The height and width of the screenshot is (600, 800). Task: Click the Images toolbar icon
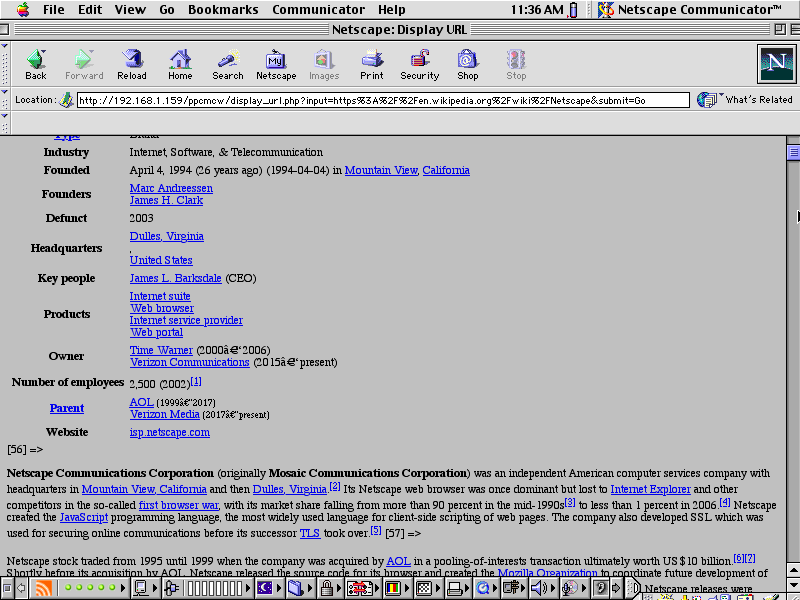click(x=323, y=59)
